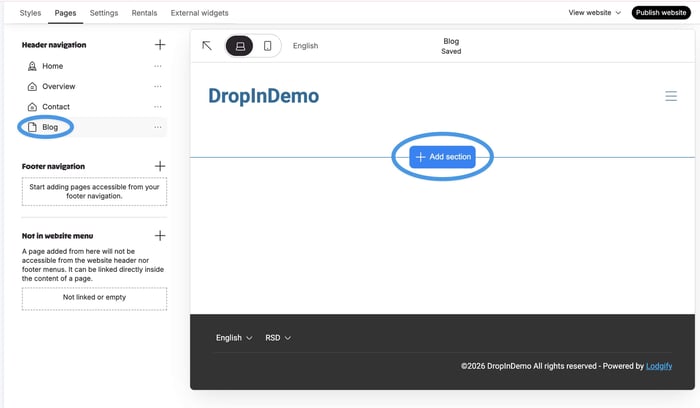Add a page under Not in website menu

click(x=160, y=236)
